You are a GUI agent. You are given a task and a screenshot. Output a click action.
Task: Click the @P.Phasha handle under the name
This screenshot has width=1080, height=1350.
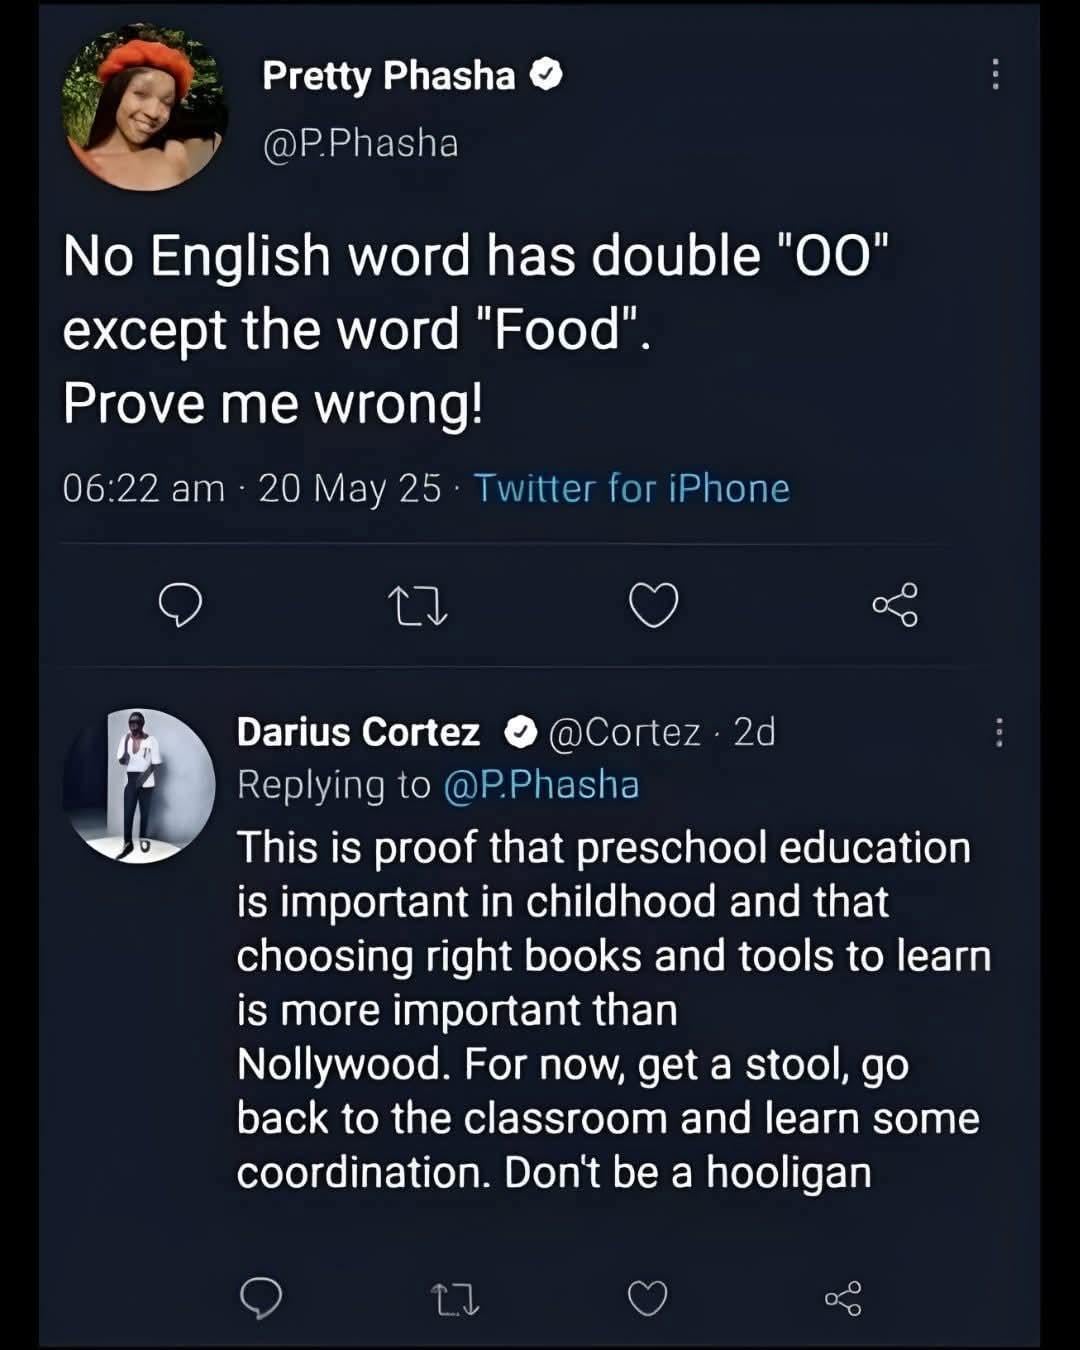(x=360, y=144)
